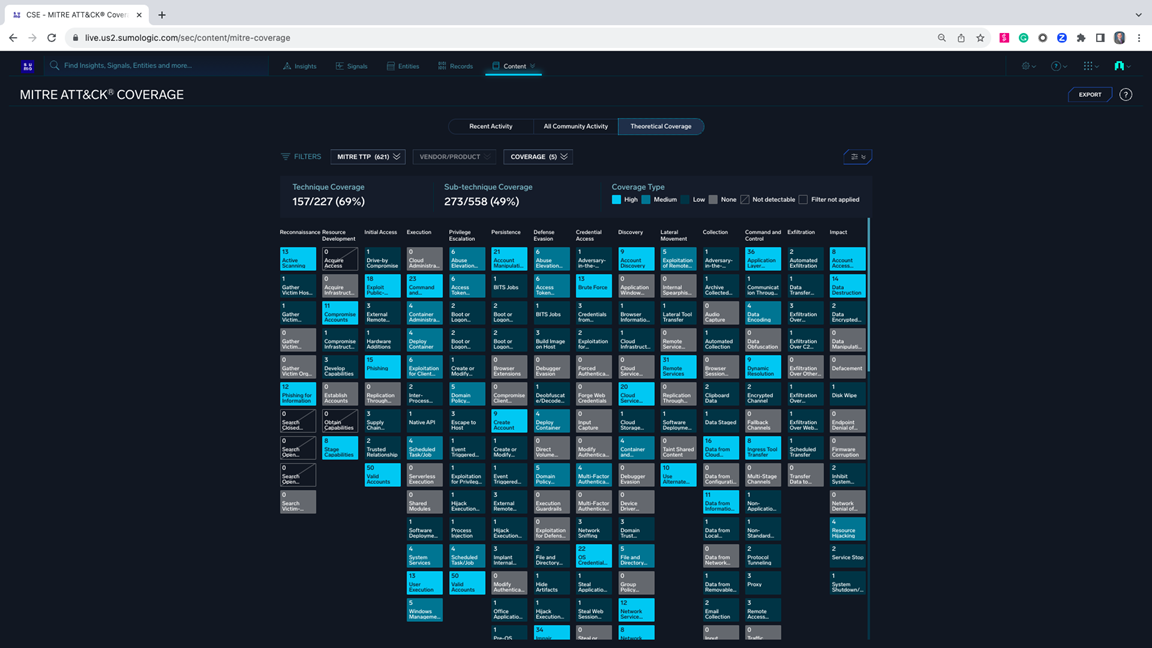Click the question mark beside Export
Screen dimensions: 1152x648
1126,95
